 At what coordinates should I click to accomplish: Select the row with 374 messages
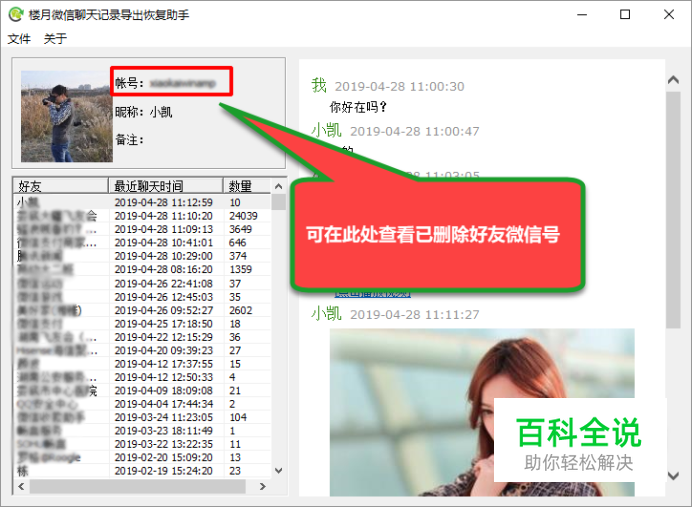pos(142,256)
